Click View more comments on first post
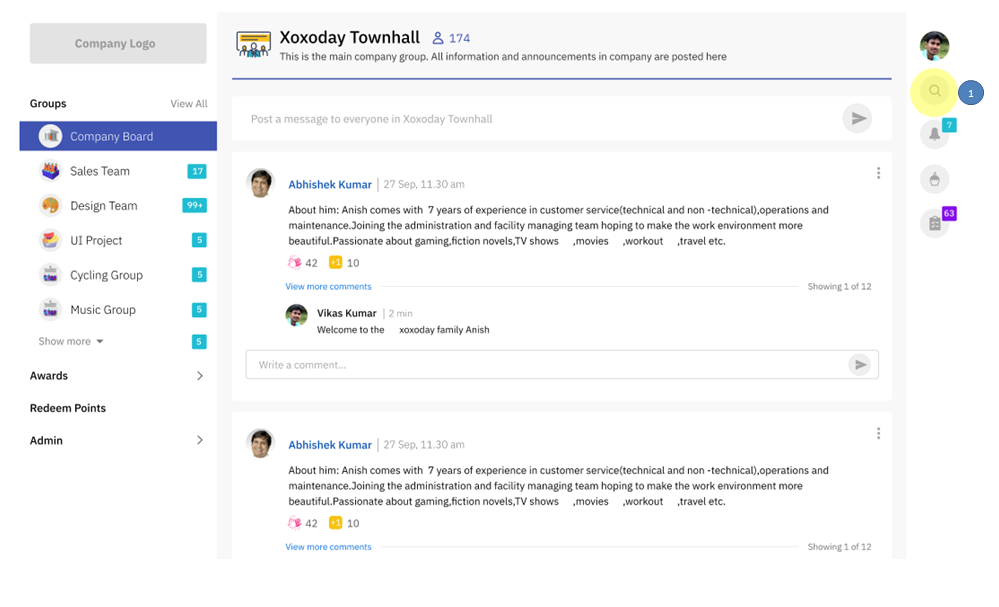This screenshot has width=999, height=607. (328, 287)
